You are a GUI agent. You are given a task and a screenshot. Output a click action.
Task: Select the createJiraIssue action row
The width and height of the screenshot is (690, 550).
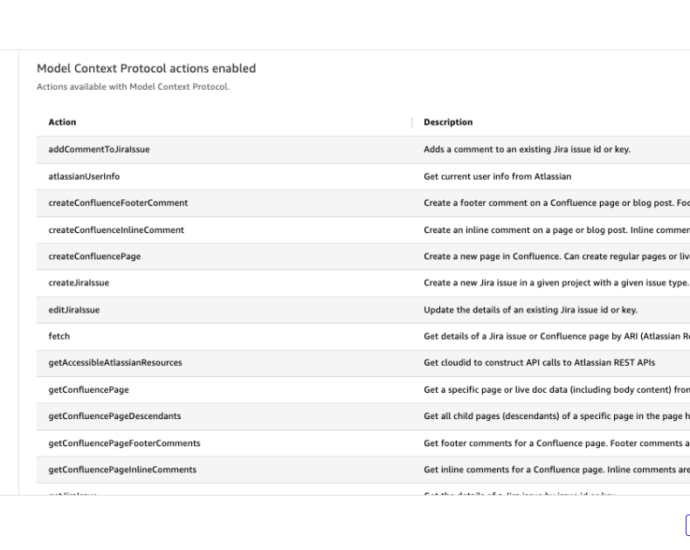pos(79,283)
